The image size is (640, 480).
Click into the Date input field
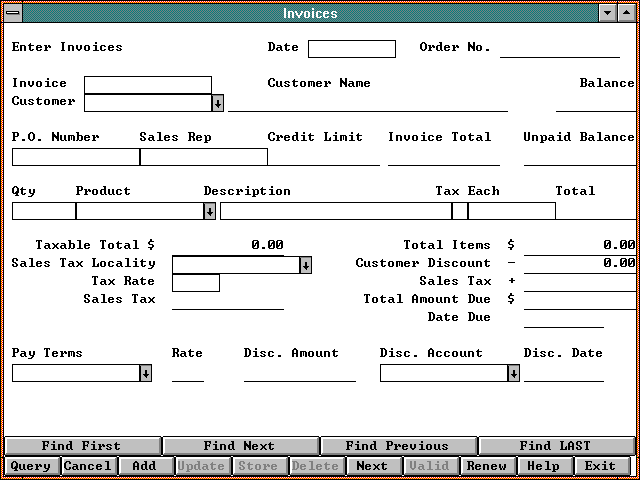352,49
